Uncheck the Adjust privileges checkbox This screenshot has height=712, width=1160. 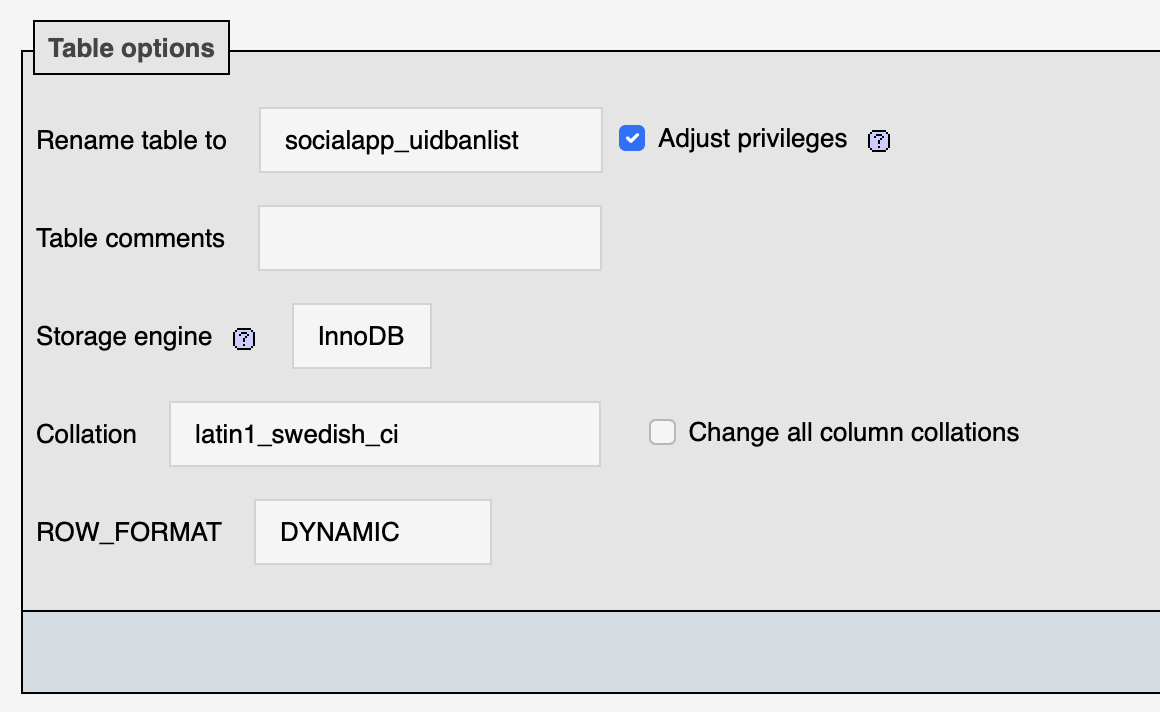coord(632,138)
